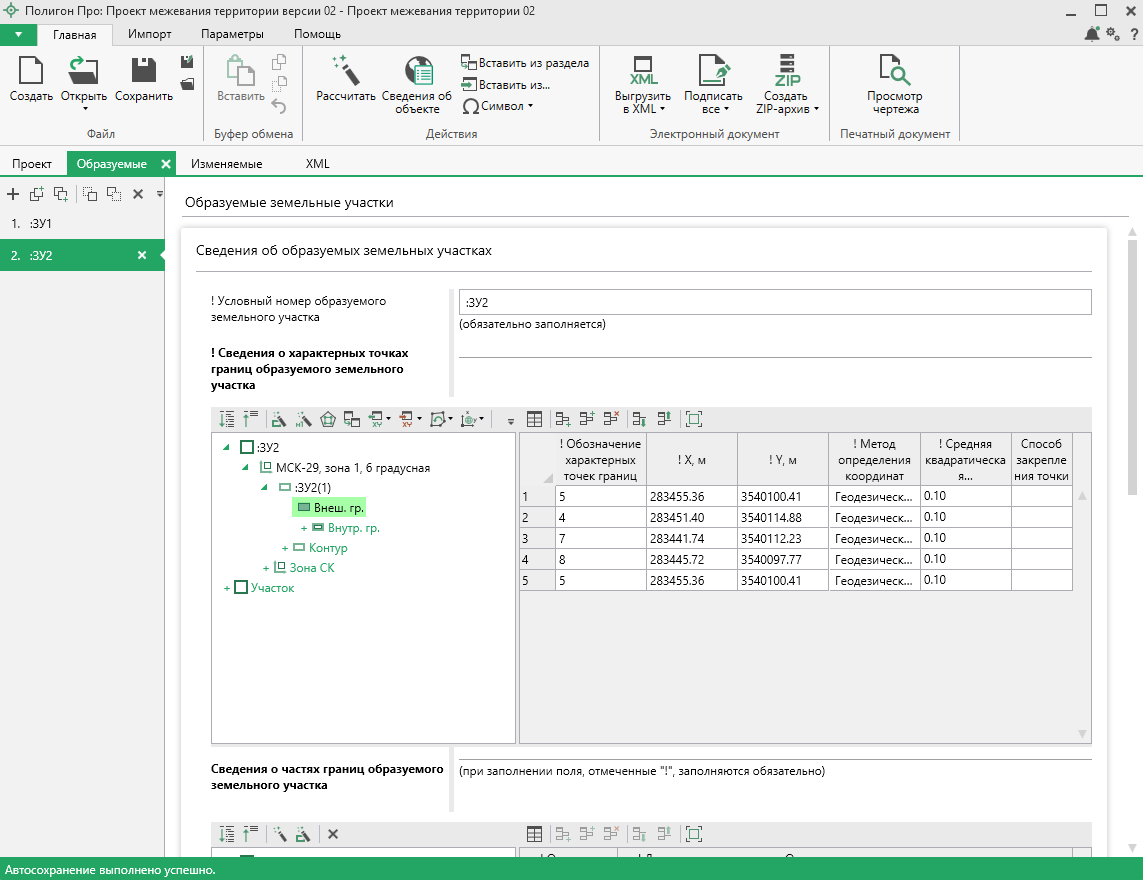The height and width of the screenshot is (880, 1143).
Task: Toggle the Участок tree node checkbox
Action: pyautogui.click(x=240, y=588)
